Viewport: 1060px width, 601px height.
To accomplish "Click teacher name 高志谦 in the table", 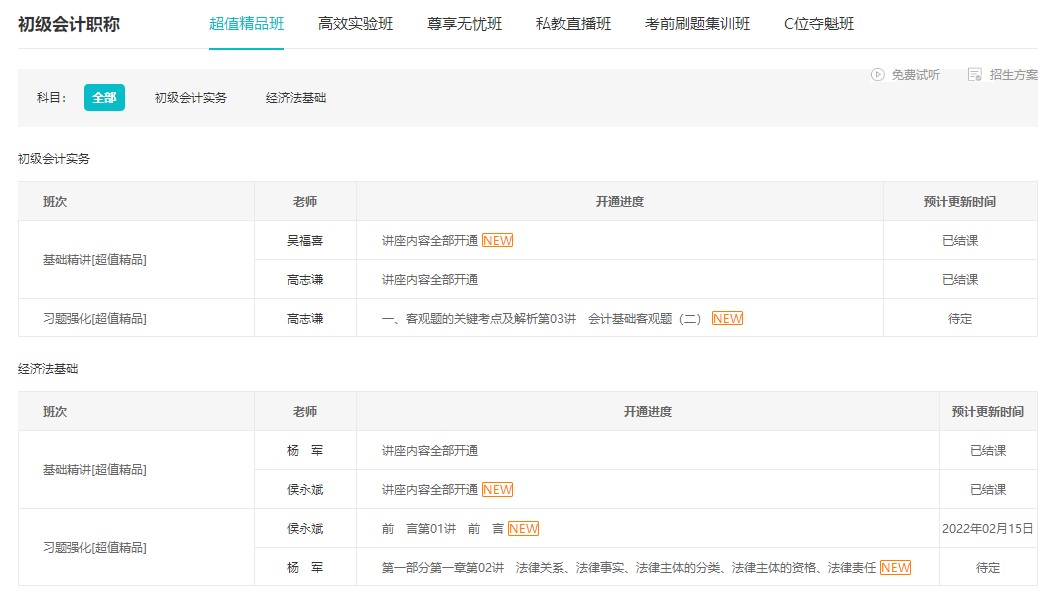I will (x=306, y=279).
